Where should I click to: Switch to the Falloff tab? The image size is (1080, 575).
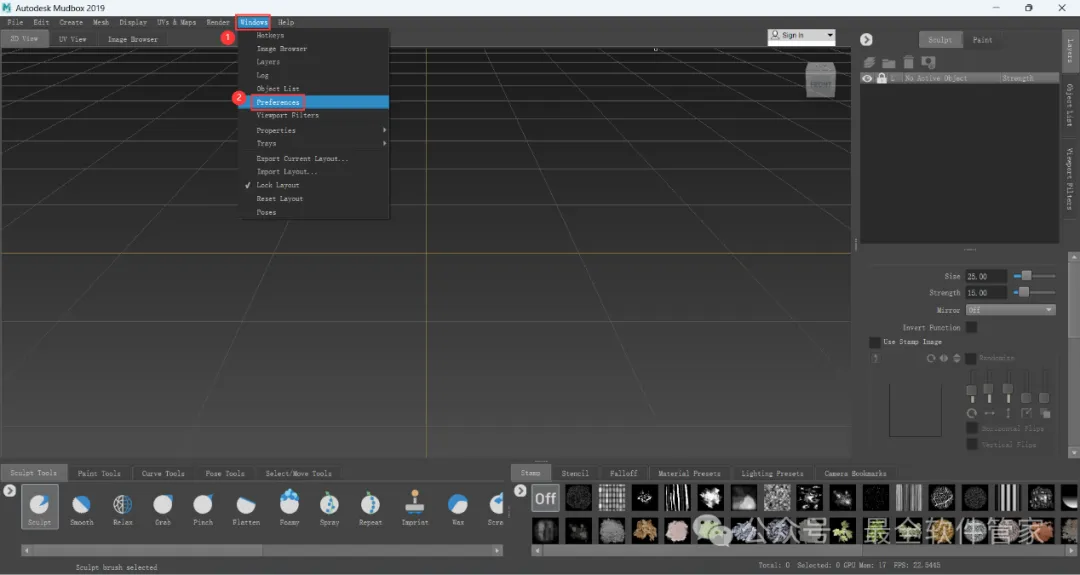tap(623, 473)
